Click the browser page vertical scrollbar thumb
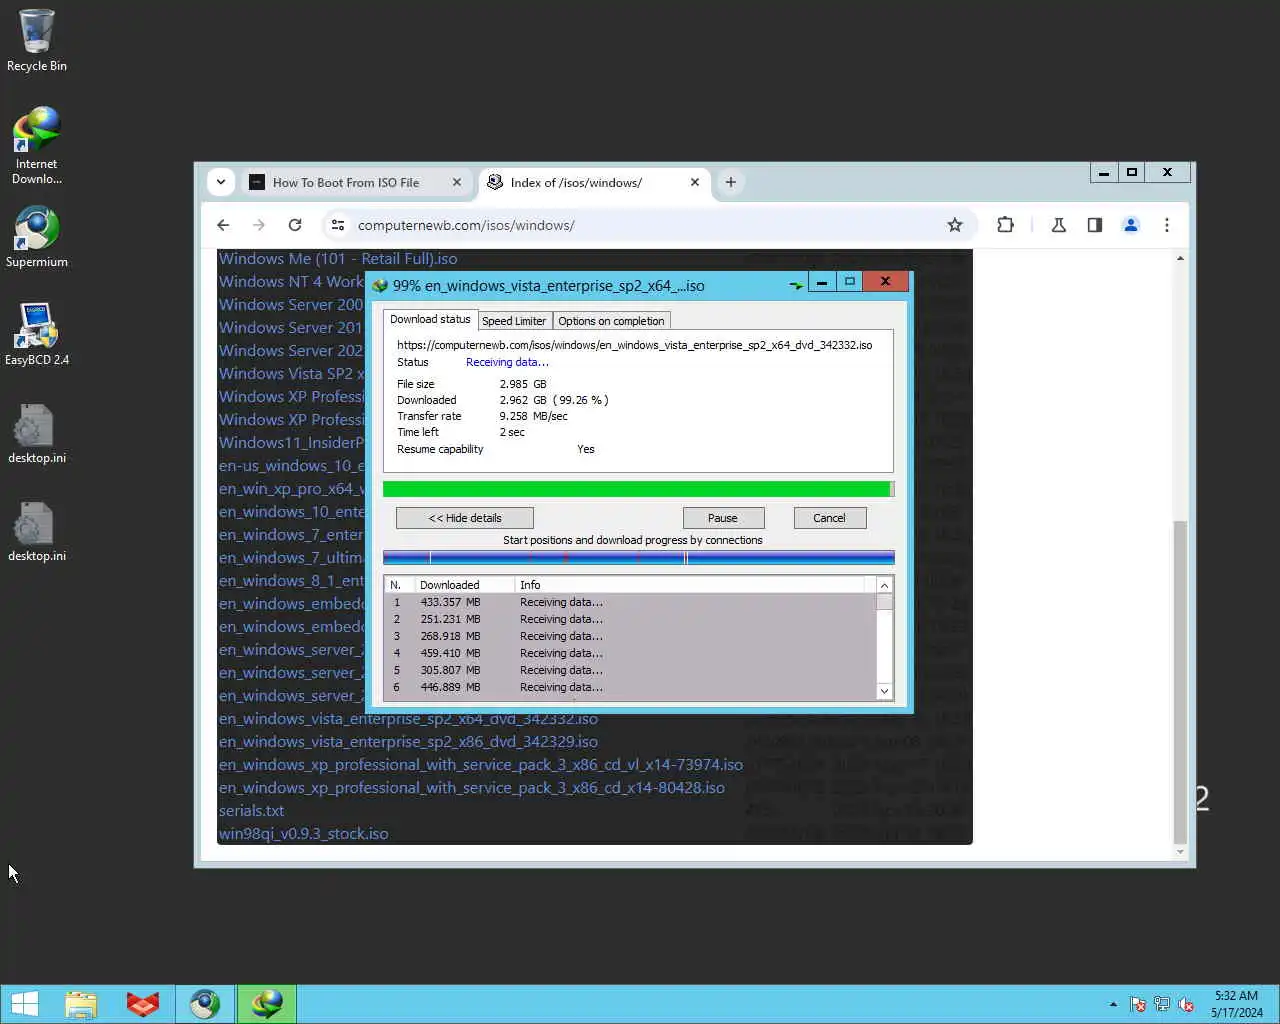This screenshot has height=1024, width=1280. click(1180, 682)
